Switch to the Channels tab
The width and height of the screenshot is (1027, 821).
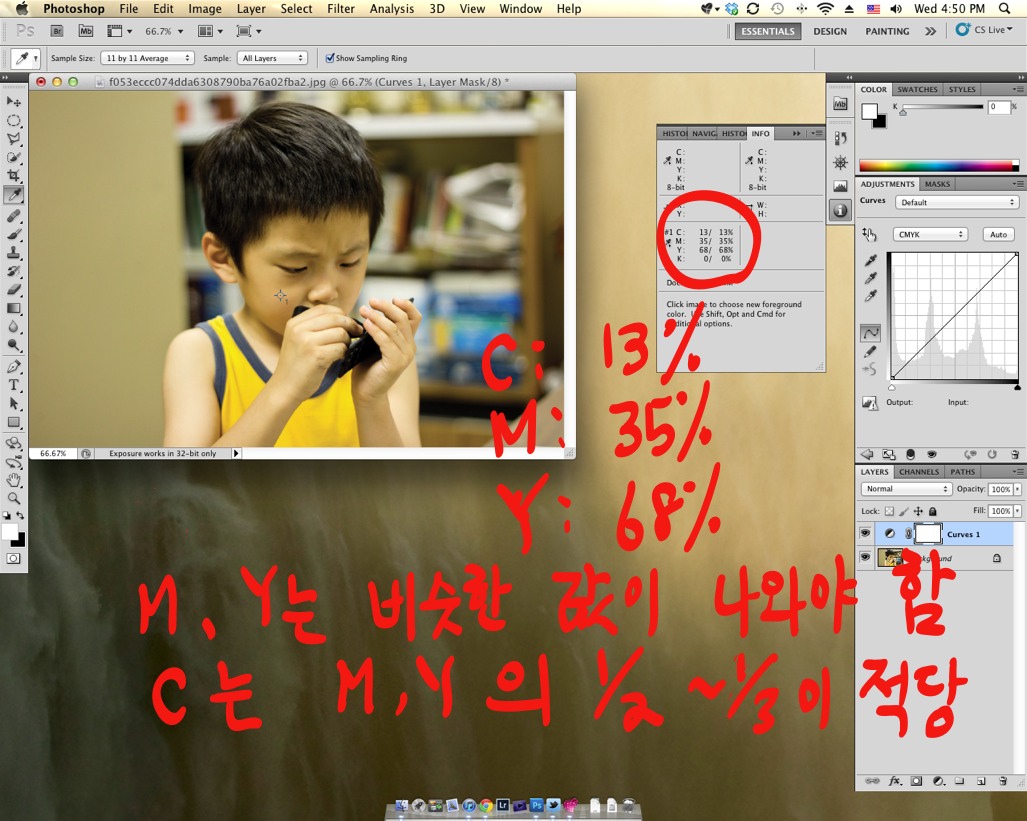tap(918, 472)
